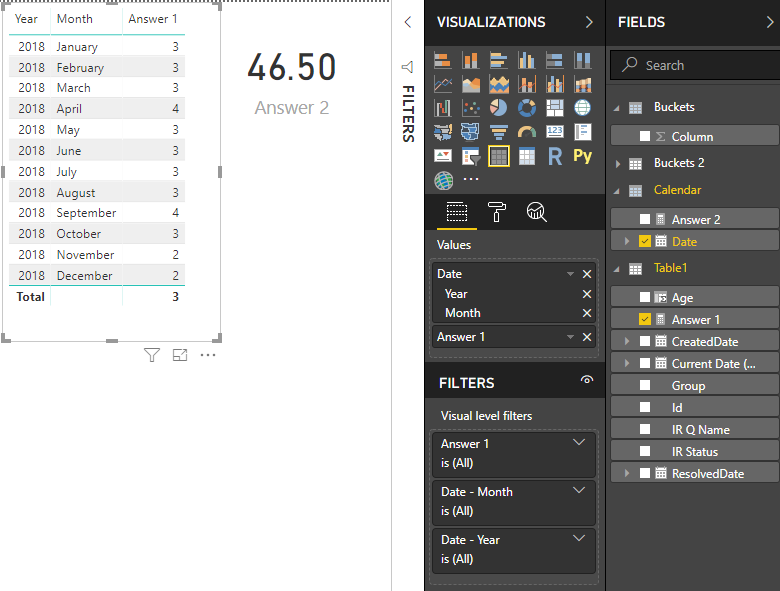Open more options ellipsis below the table
The width and height of the screenshot is (780, 591).
pos(208,355)
